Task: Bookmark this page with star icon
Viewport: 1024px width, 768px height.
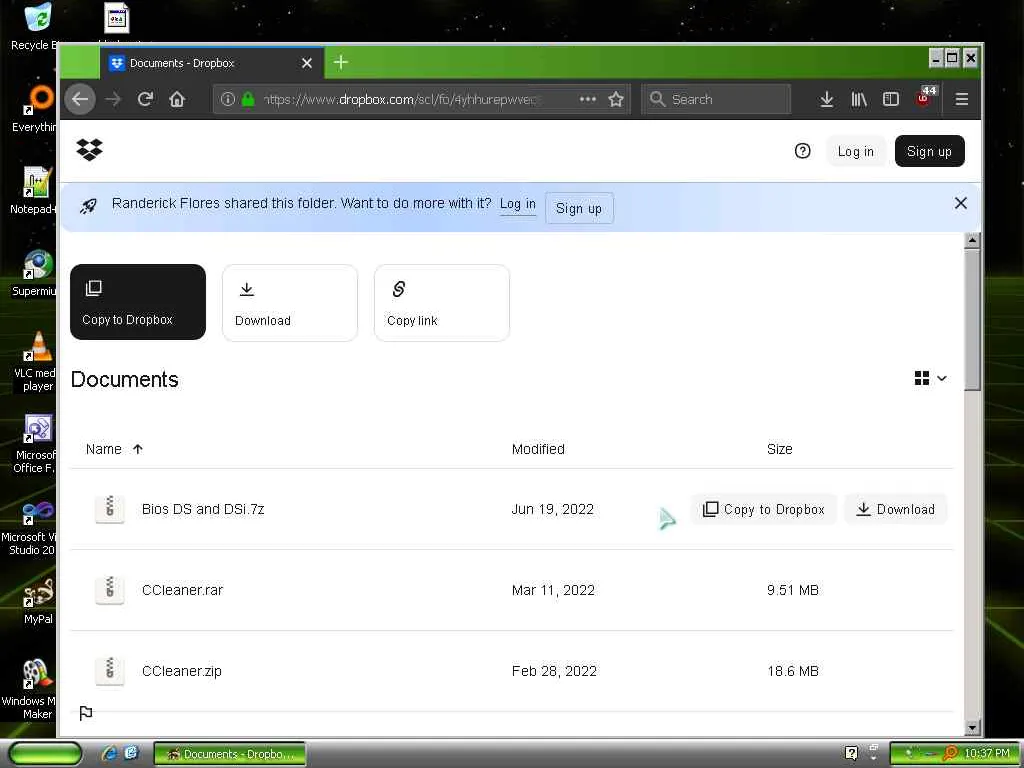Action: 616,99
